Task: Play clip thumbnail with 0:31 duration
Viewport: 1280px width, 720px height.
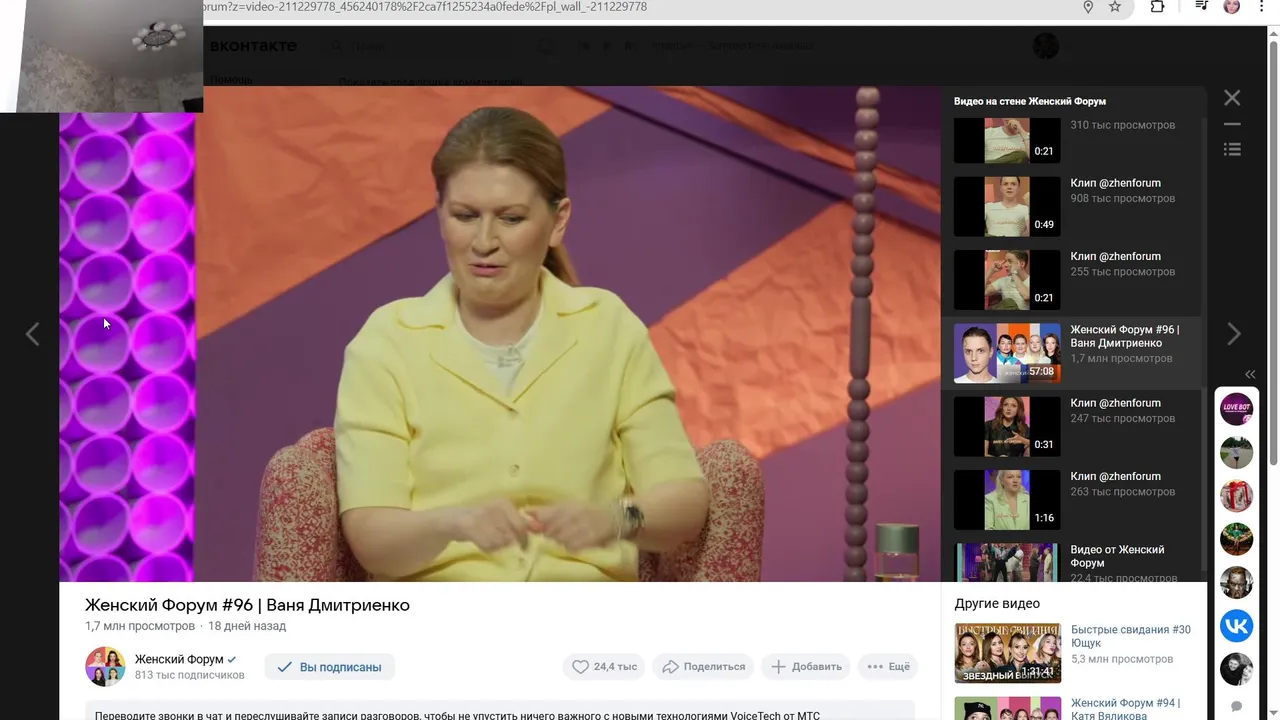Action: [x=1007, y=426]
